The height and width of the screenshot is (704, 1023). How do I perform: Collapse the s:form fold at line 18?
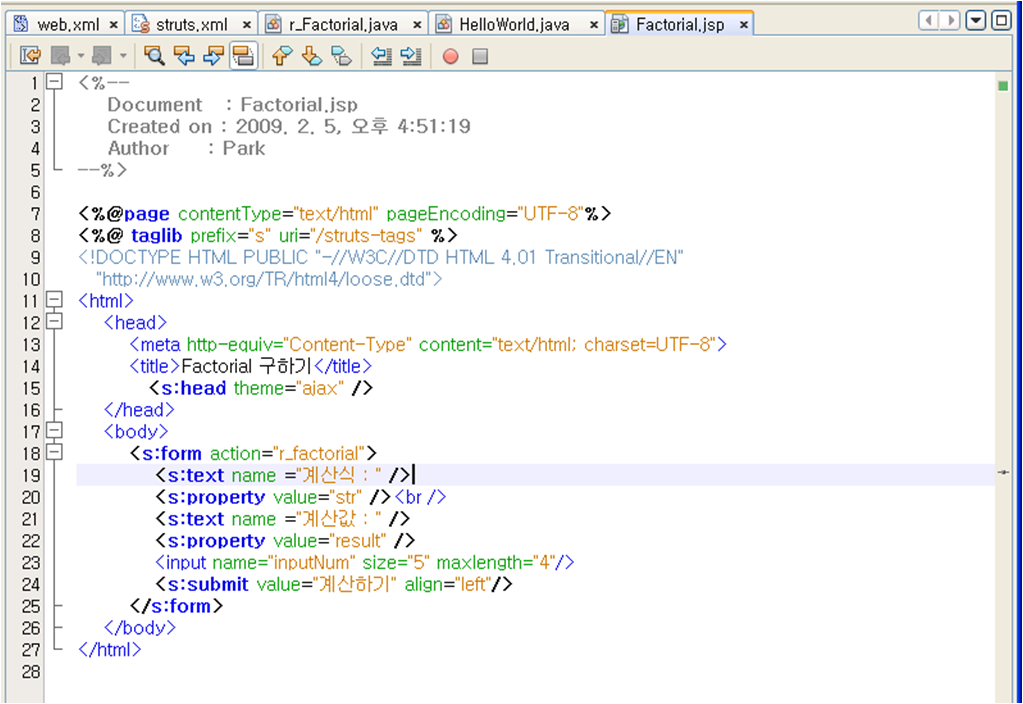pos(54,453)
